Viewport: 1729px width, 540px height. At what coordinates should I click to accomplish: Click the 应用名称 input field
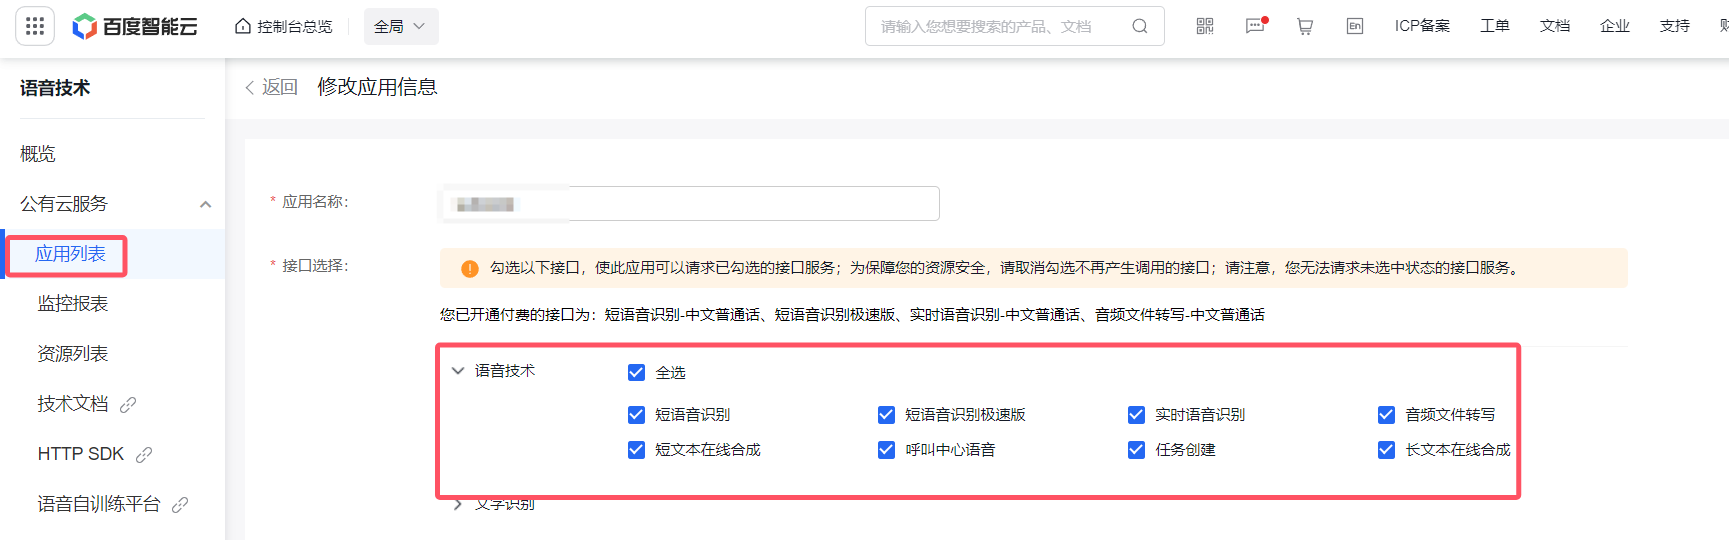coord(690,203)
